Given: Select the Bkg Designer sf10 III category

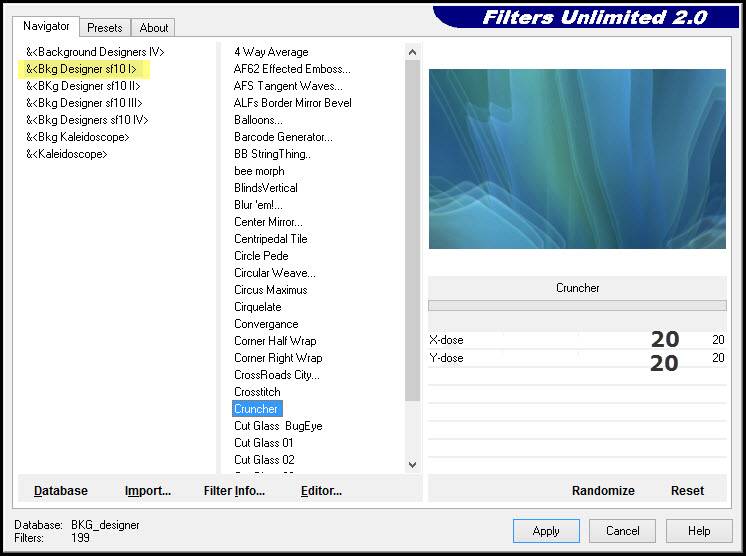Looking at the screenshot, I should [84, 103].
